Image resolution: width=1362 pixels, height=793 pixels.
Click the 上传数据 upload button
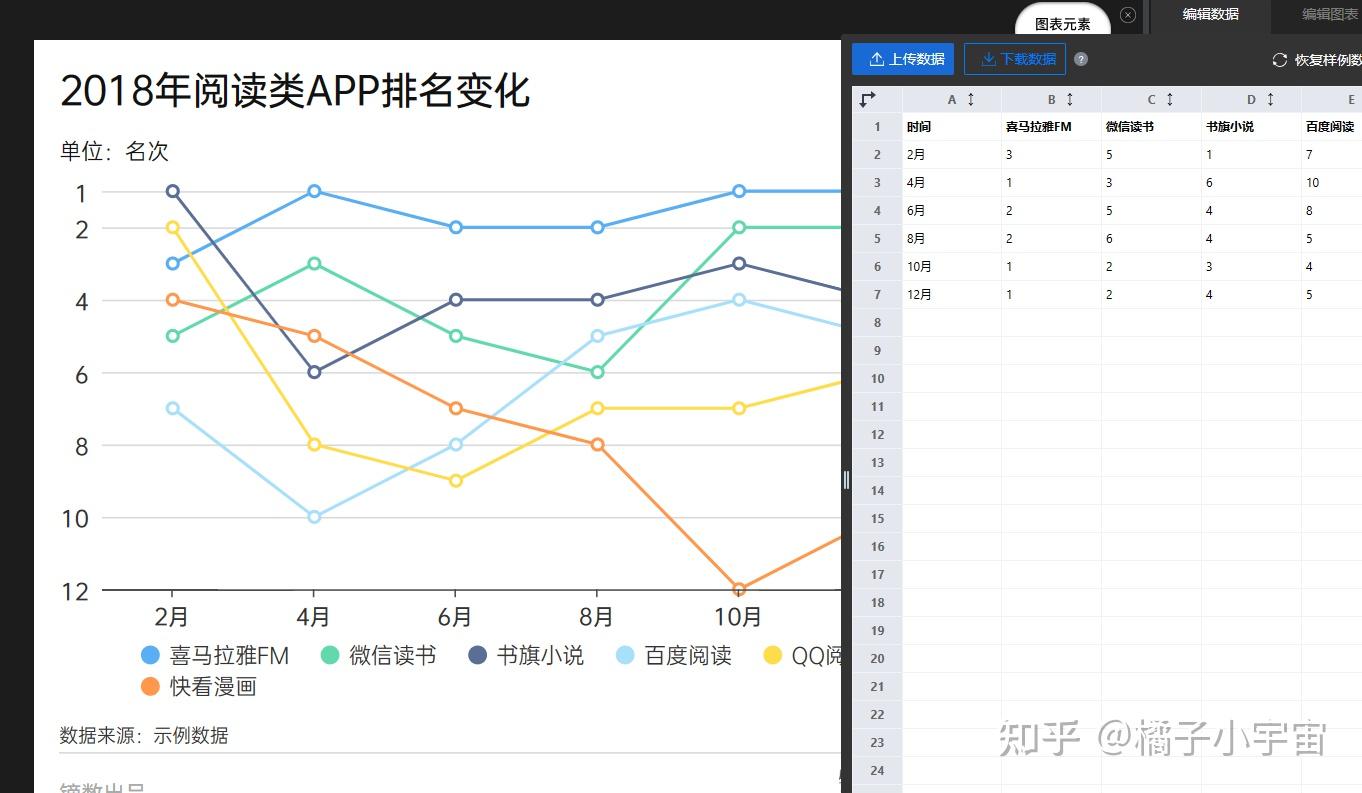(903, 59)
